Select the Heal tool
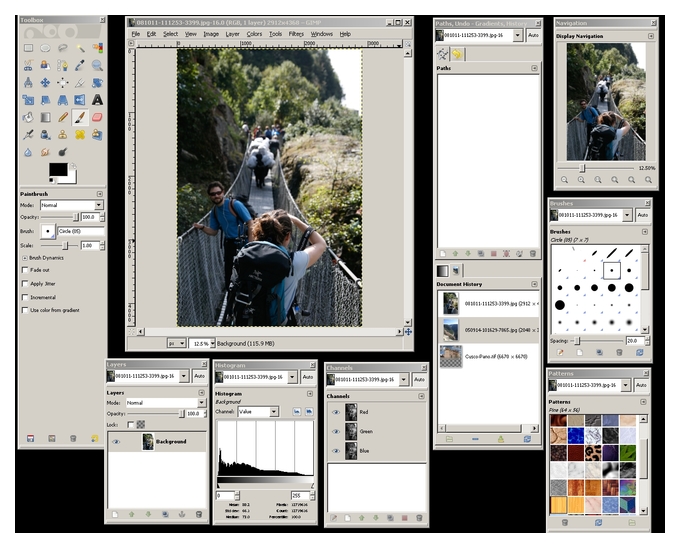This screenshot has width=680, height=548. click(x=80, y=135)
